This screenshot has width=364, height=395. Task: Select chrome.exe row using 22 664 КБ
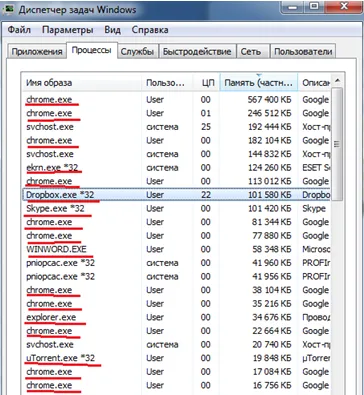point(177,331)
